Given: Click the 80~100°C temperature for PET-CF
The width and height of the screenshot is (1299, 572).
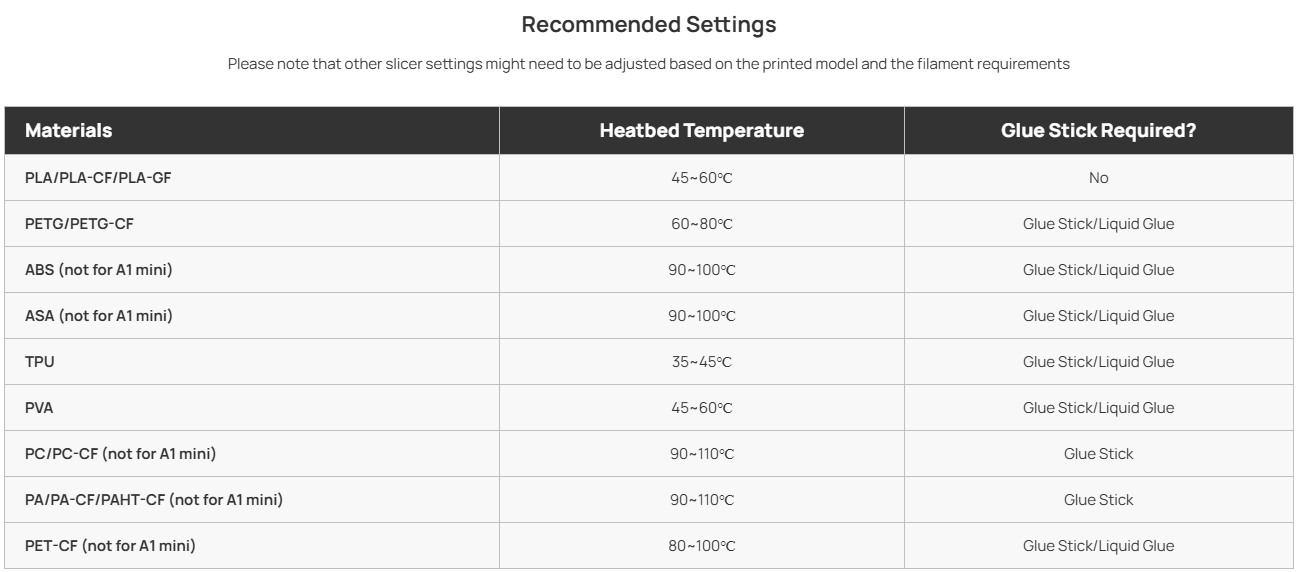Looking at the screenshot, I should pyautogui.click(x=701, y=546).
